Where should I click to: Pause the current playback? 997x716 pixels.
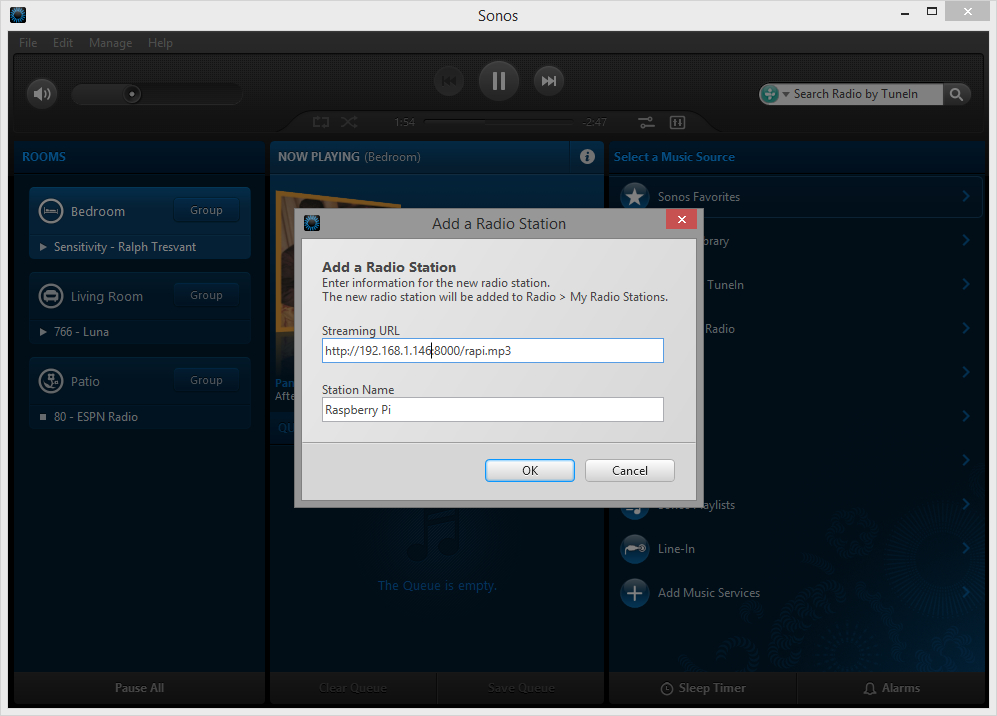click(498, 81)
